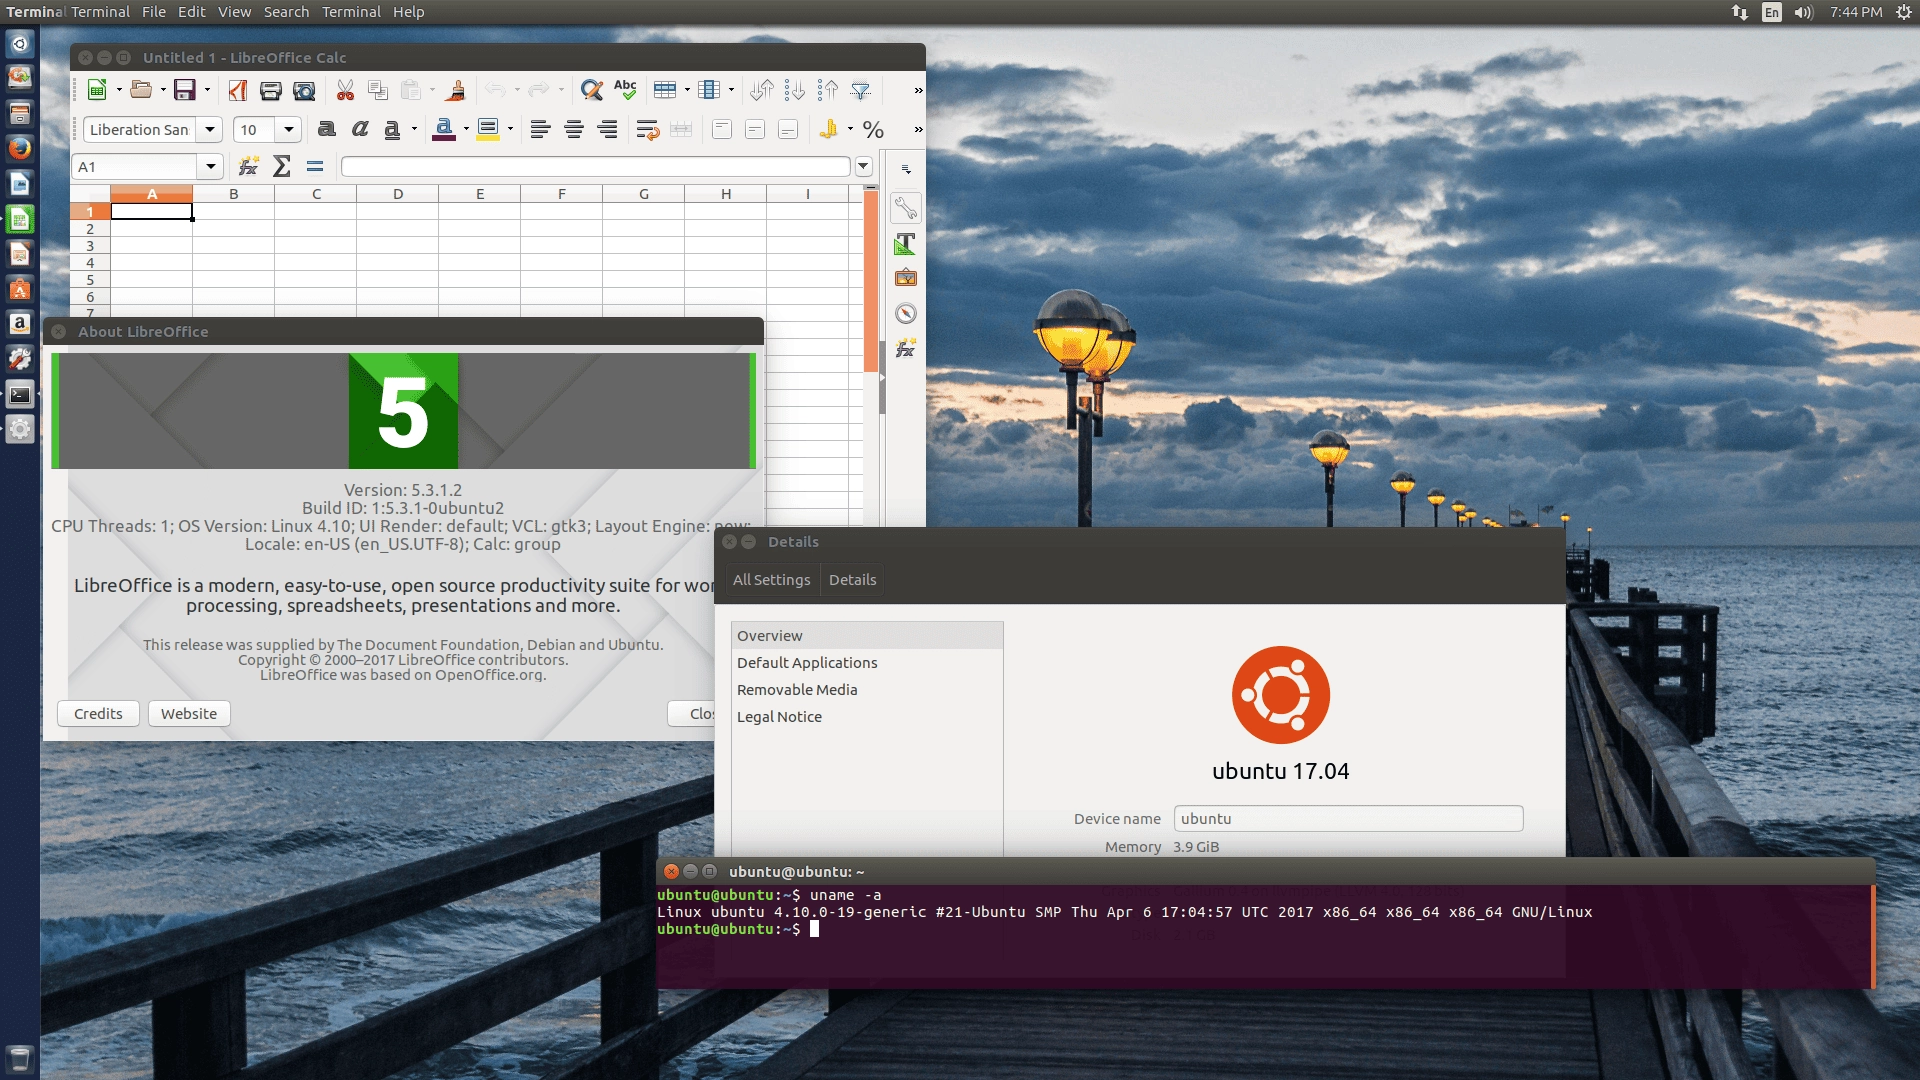This screenshot has height=1080, width=1920.
Task: Click the Function equals sign icon
Action: (315, 166)
